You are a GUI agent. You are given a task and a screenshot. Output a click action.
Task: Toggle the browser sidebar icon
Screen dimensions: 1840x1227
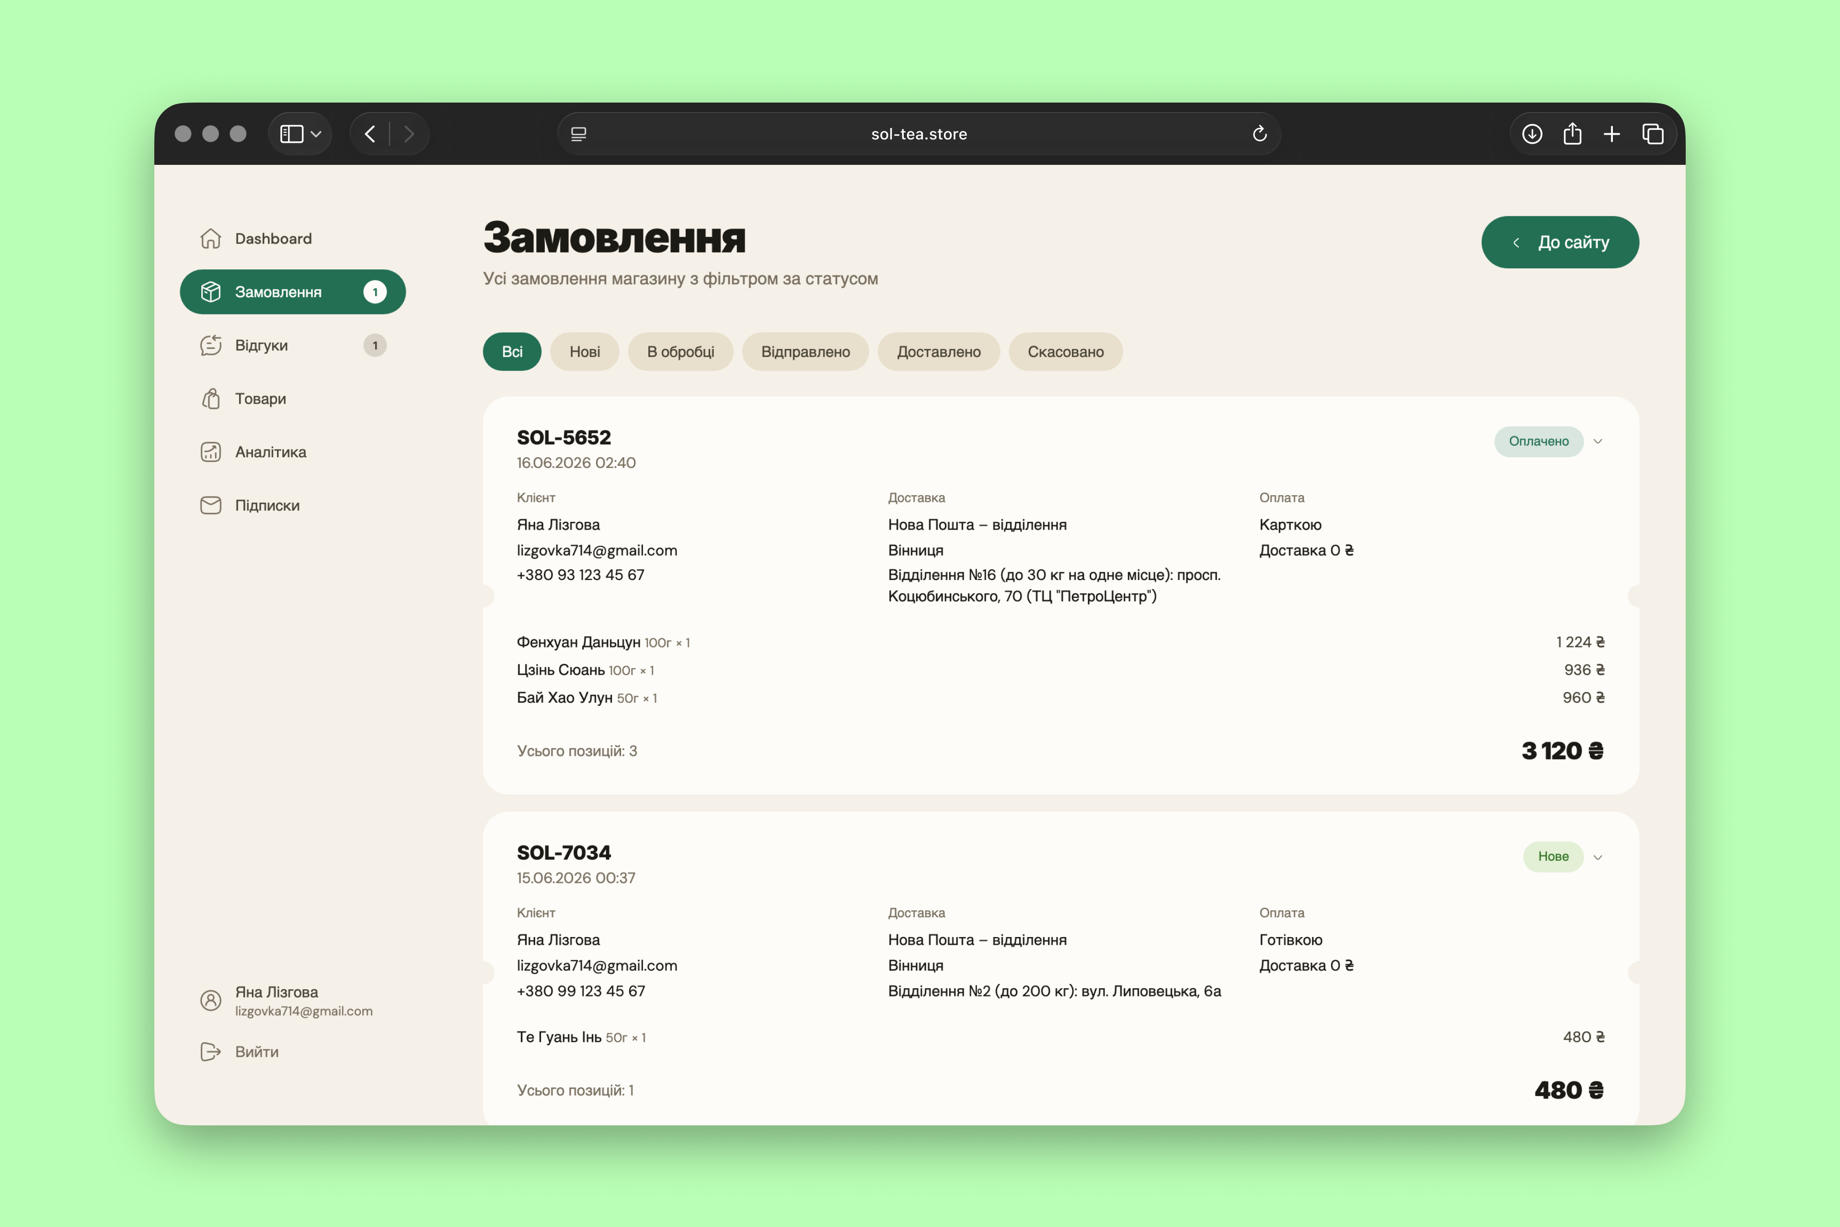click(x=291, y=134)
